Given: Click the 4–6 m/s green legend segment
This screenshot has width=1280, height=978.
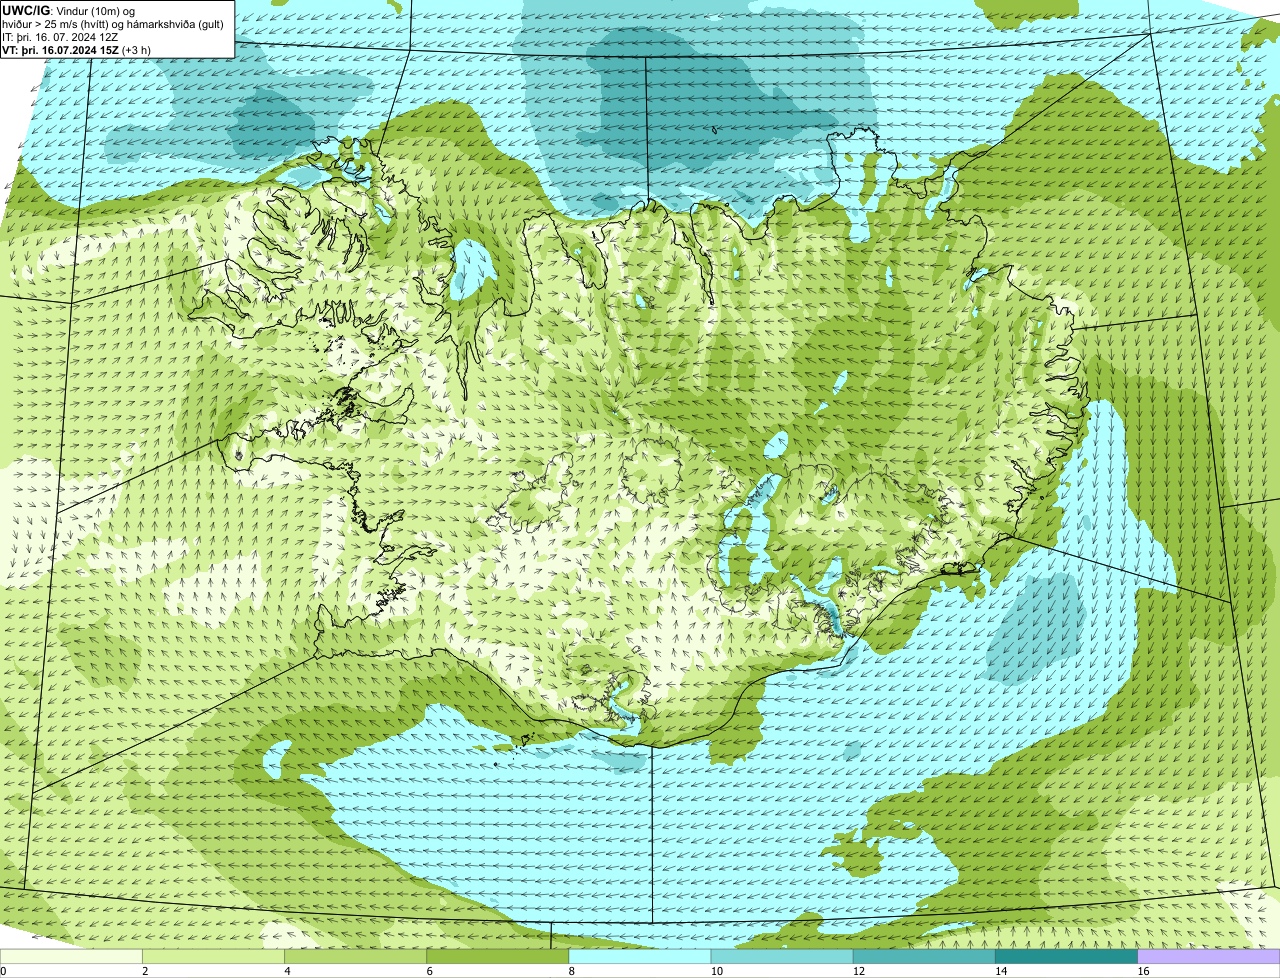Looking at the screenshot, I should pos(356,957).
